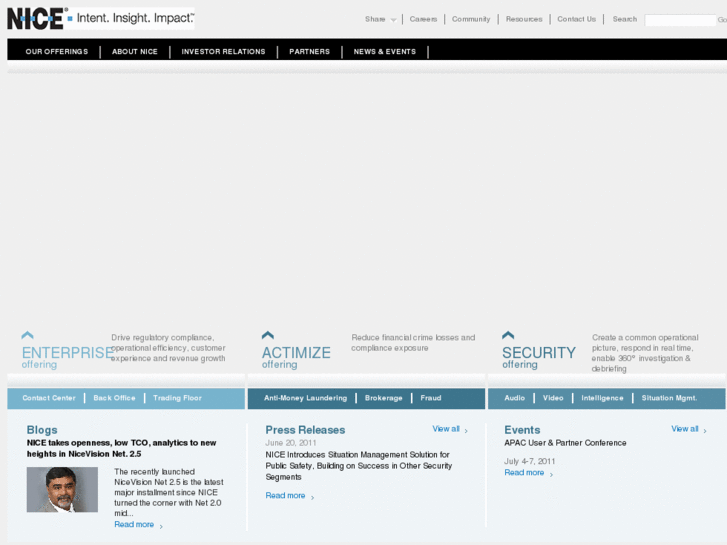The height and width of the screenshot is (545, 727).
Task: Open the NiceVision Net 2.5 blog headline
Action: point(121,448)
